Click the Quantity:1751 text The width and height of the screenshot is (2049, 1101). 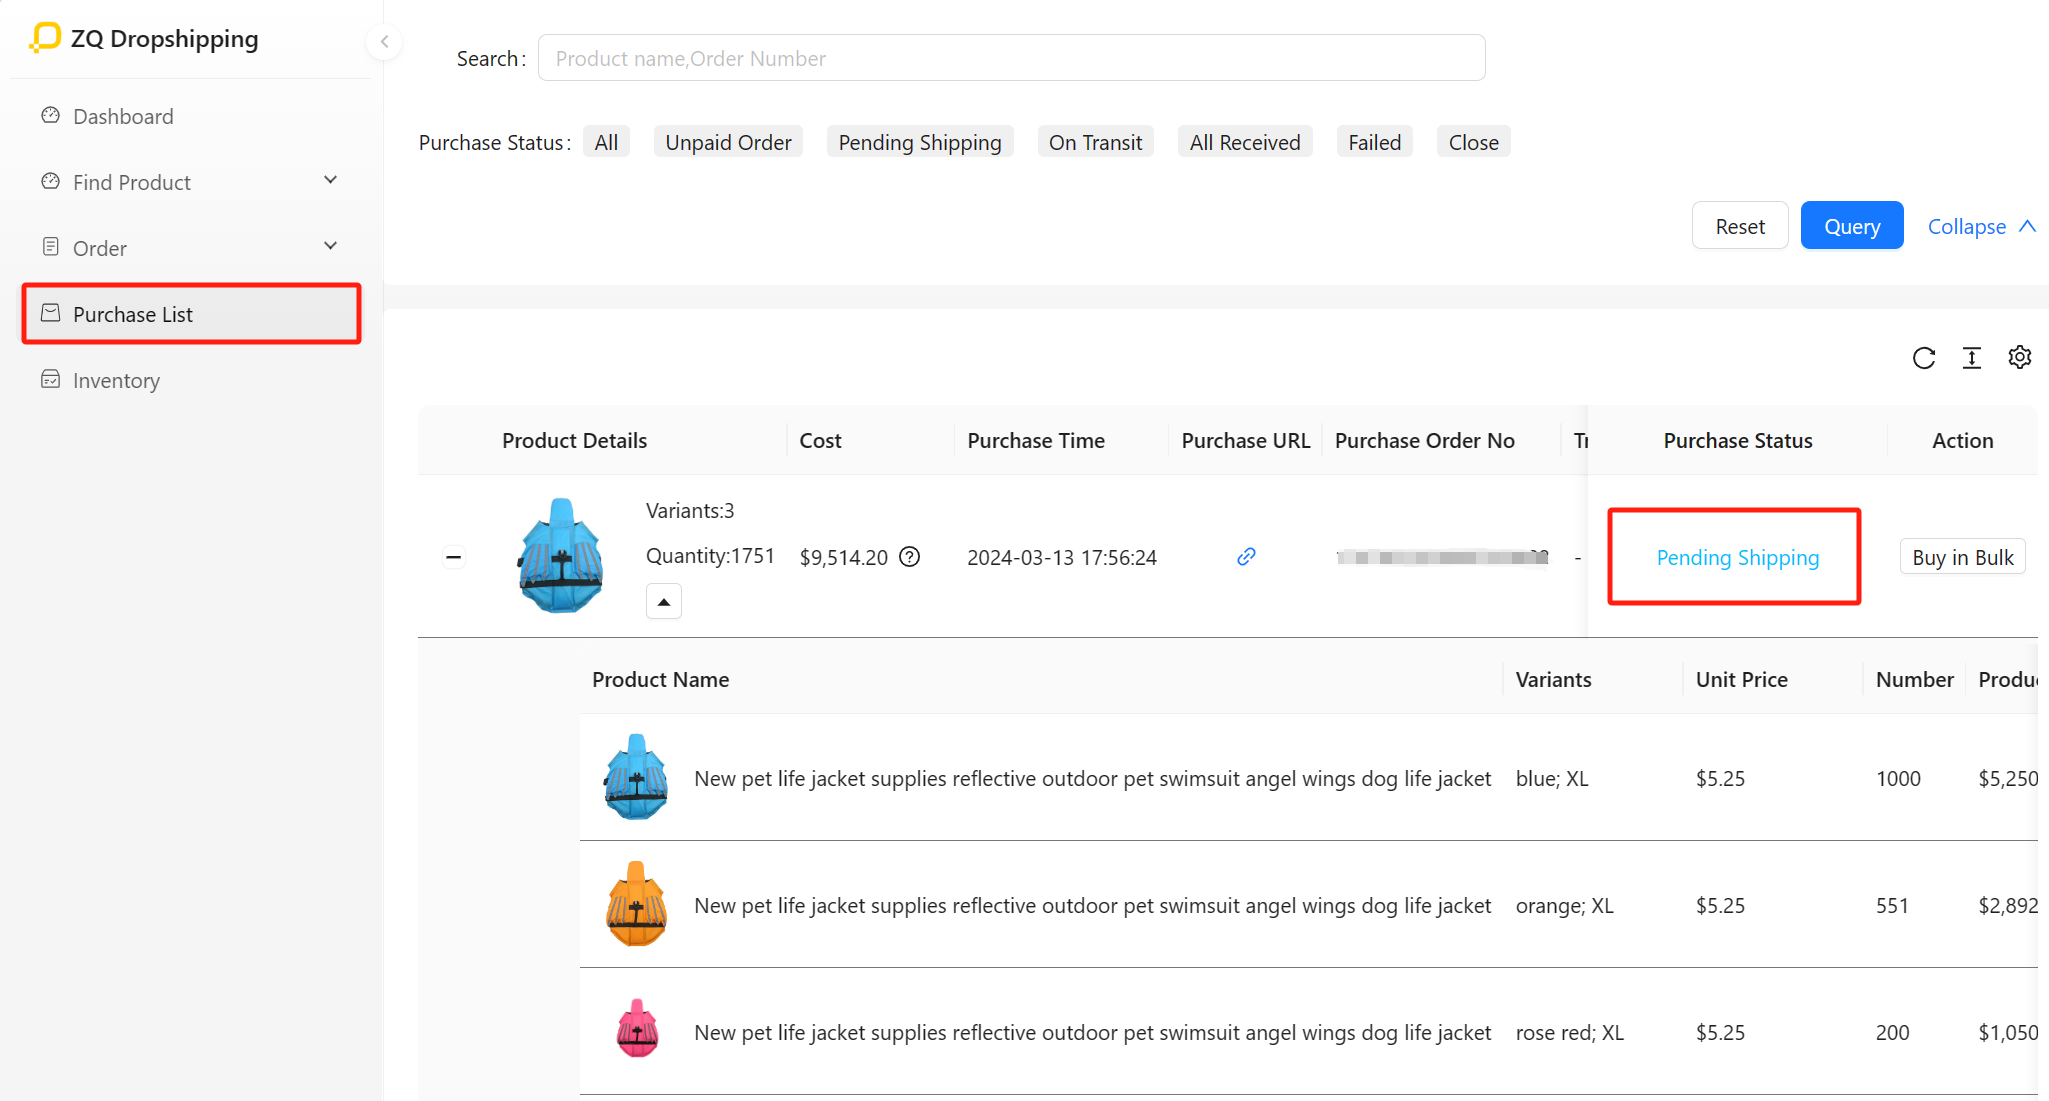pyautogui.click(x=710, y=555)
